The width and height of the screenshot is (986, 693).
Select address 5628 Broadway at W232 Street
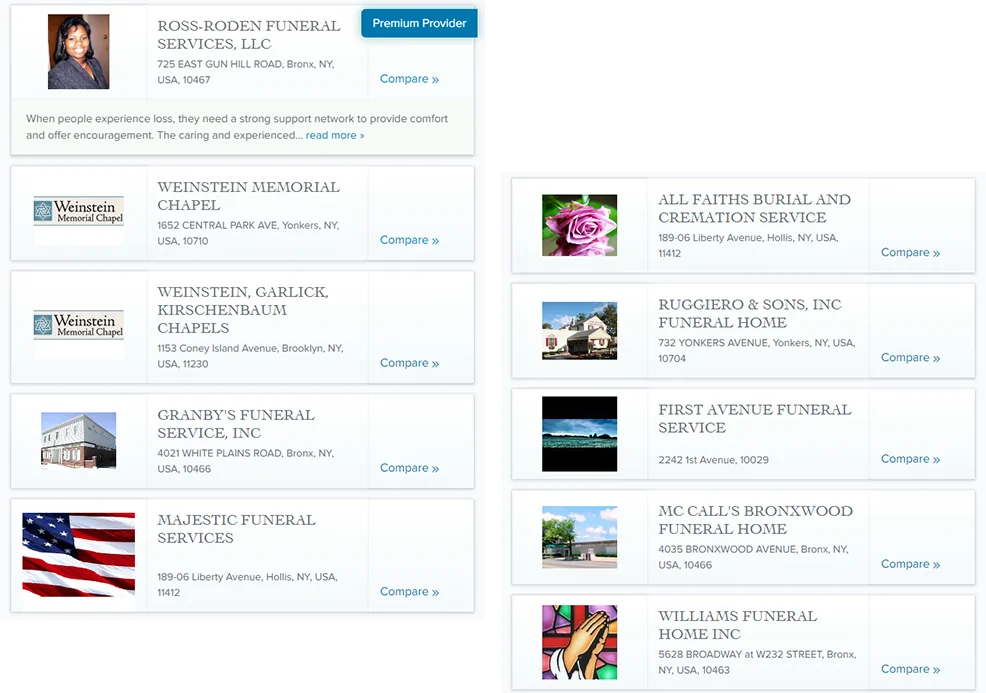pyautogui.click(x=757, y=662)
